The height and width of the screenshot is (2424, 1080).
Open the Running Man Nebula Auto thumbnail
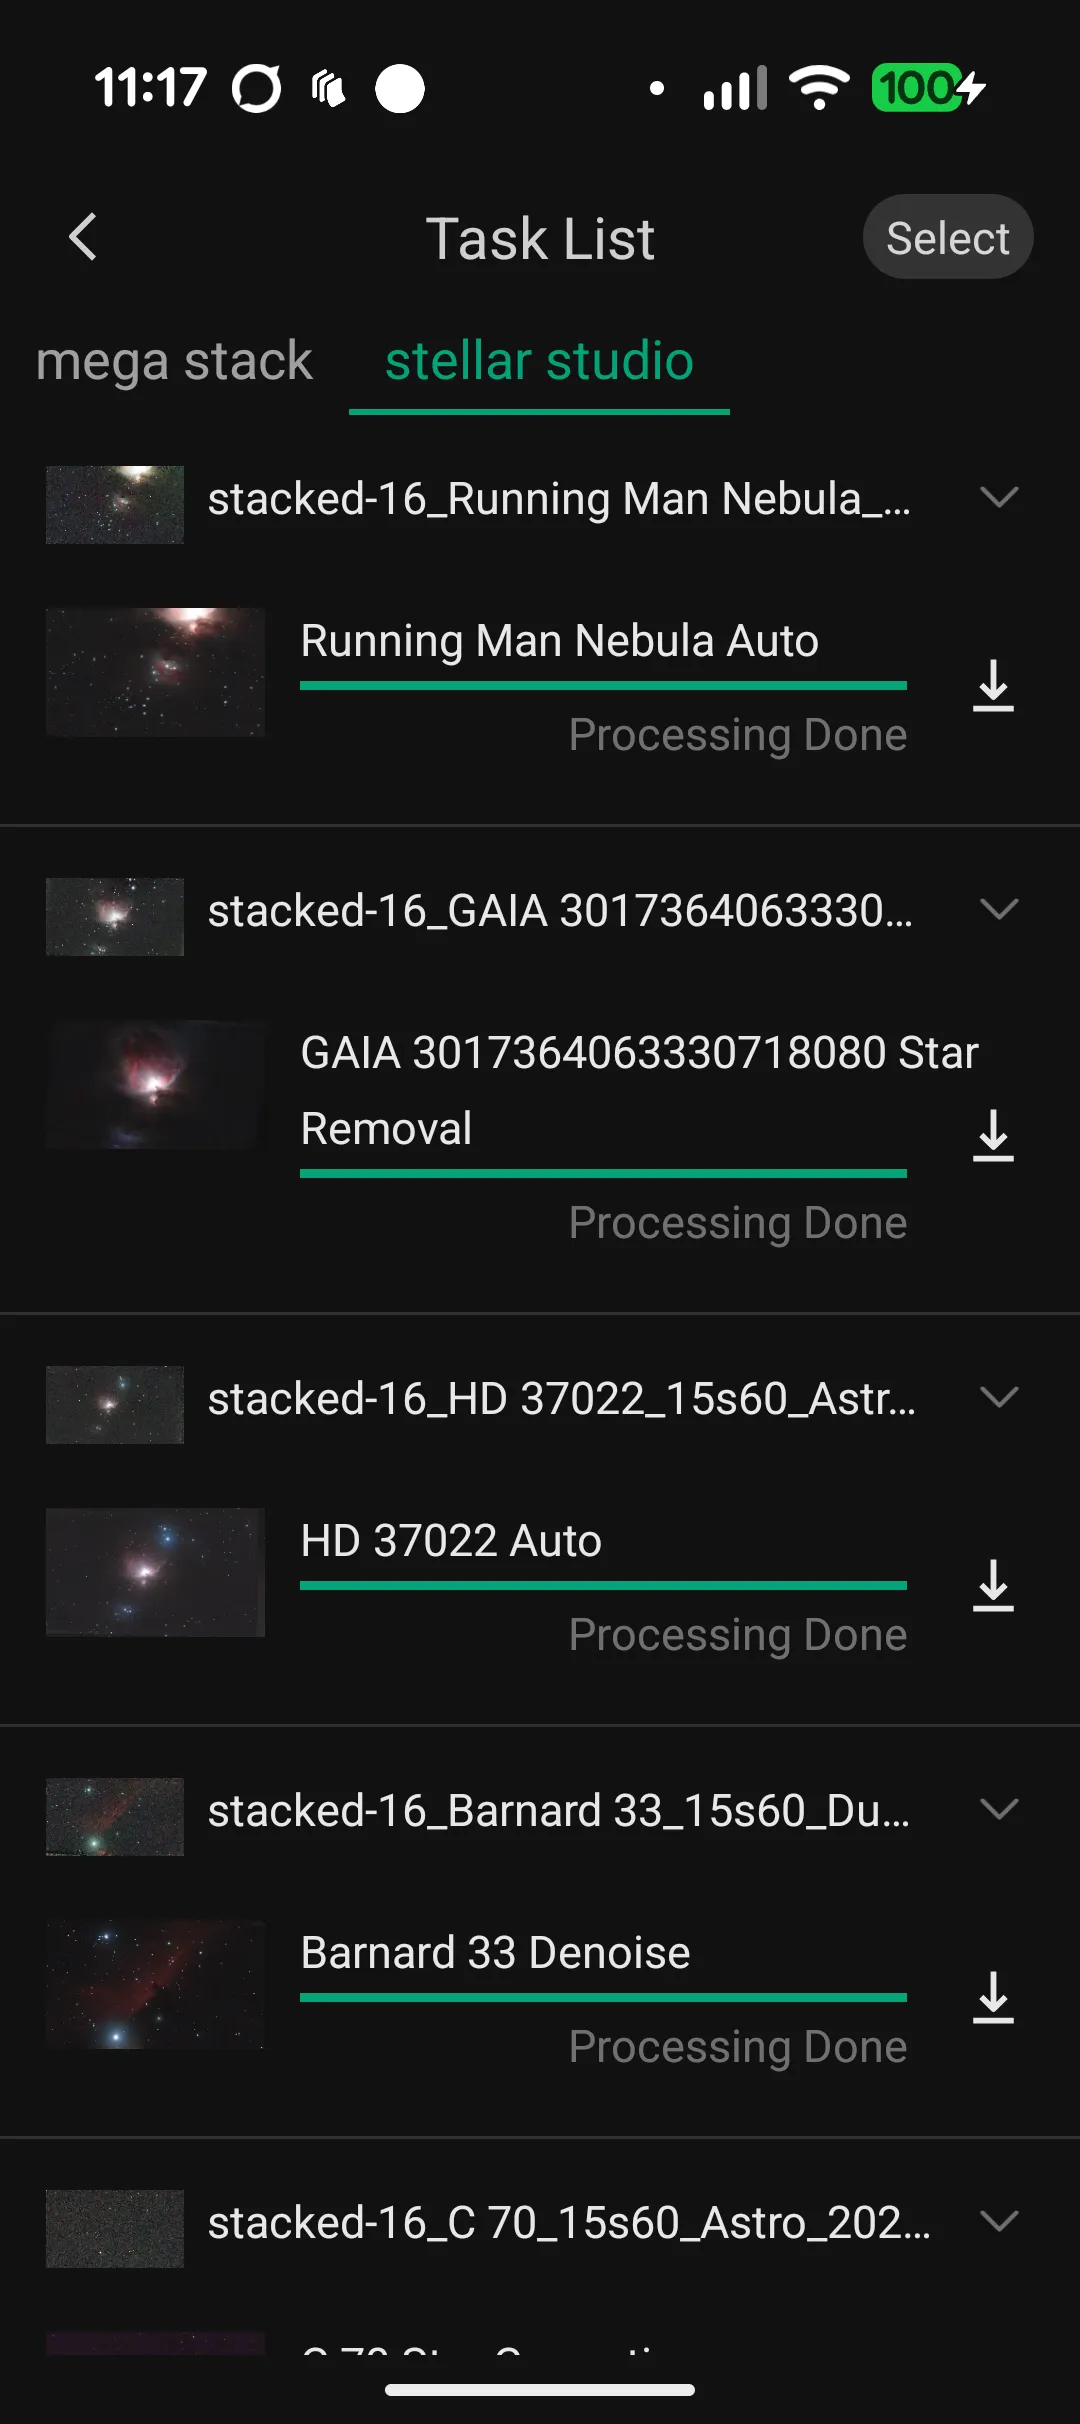(x=156, y=672)
